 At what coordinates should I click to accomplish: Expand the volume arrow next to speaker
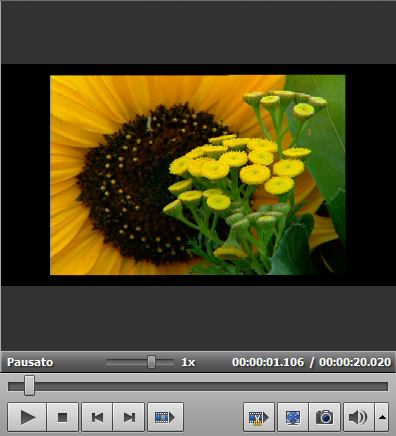point(382,417)
